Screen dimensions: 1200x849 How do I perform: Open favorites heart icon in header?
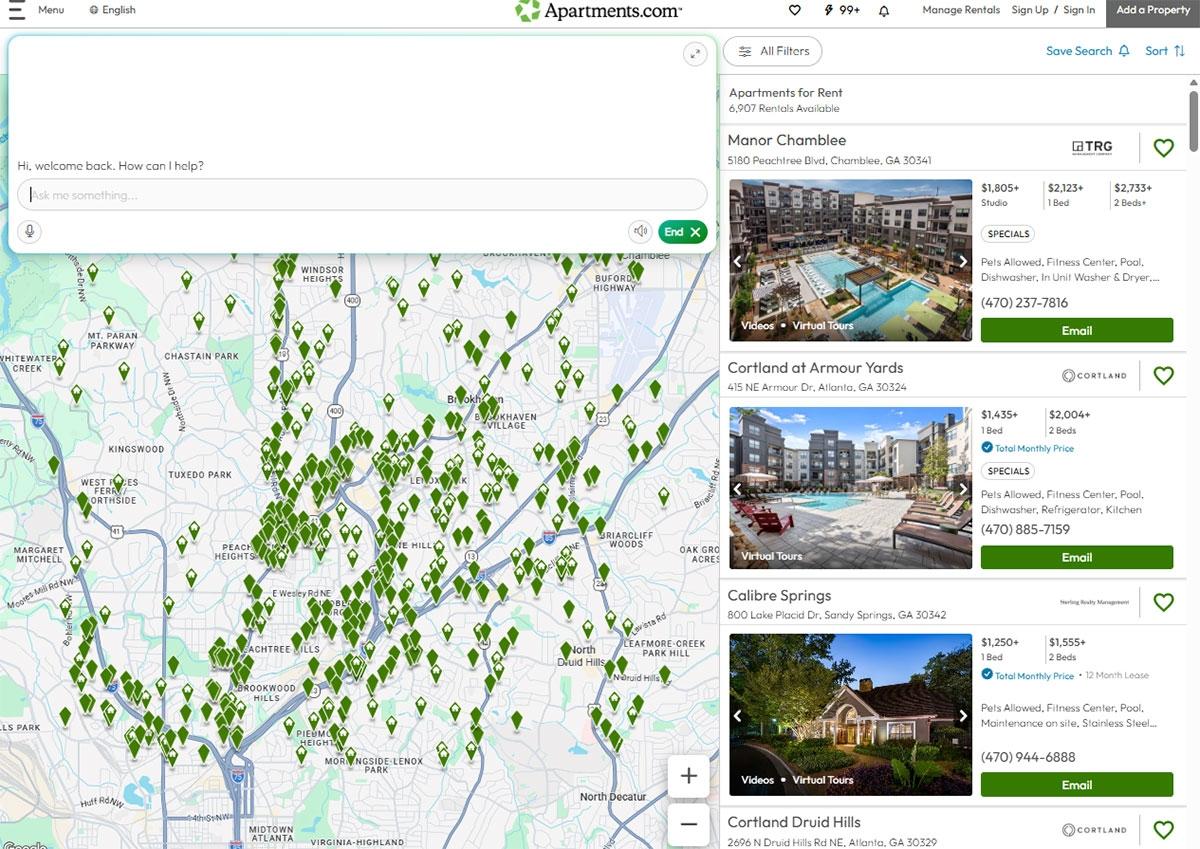795,10
